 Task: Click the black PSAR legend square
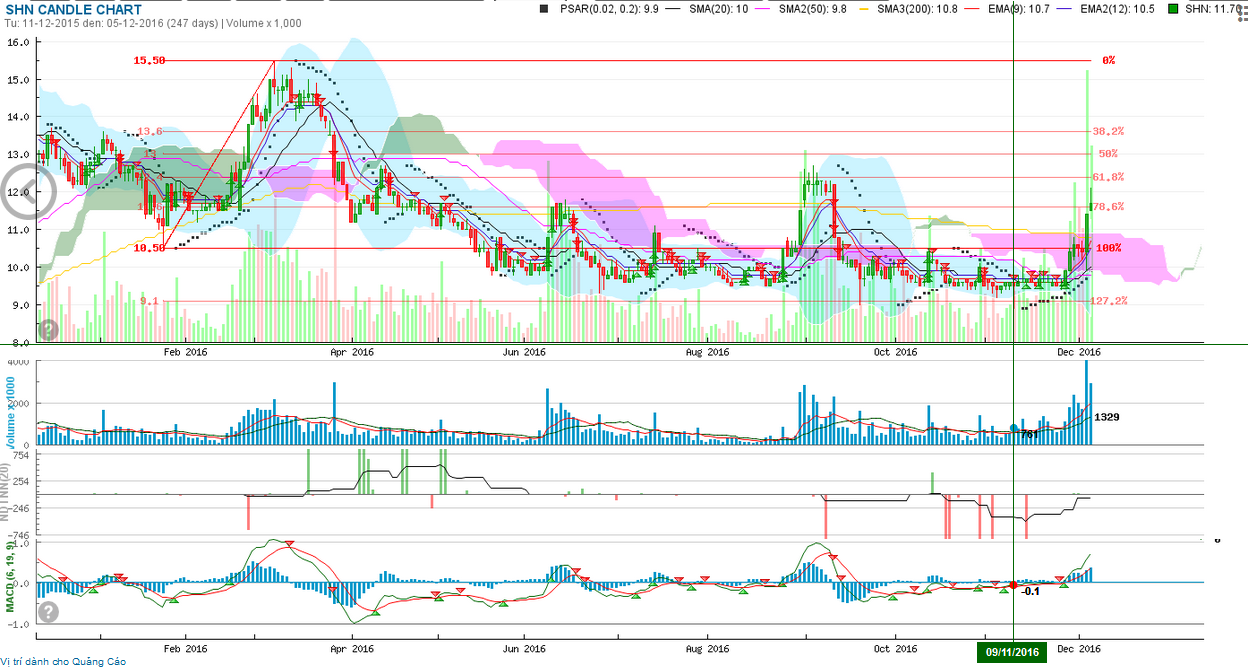545,8
